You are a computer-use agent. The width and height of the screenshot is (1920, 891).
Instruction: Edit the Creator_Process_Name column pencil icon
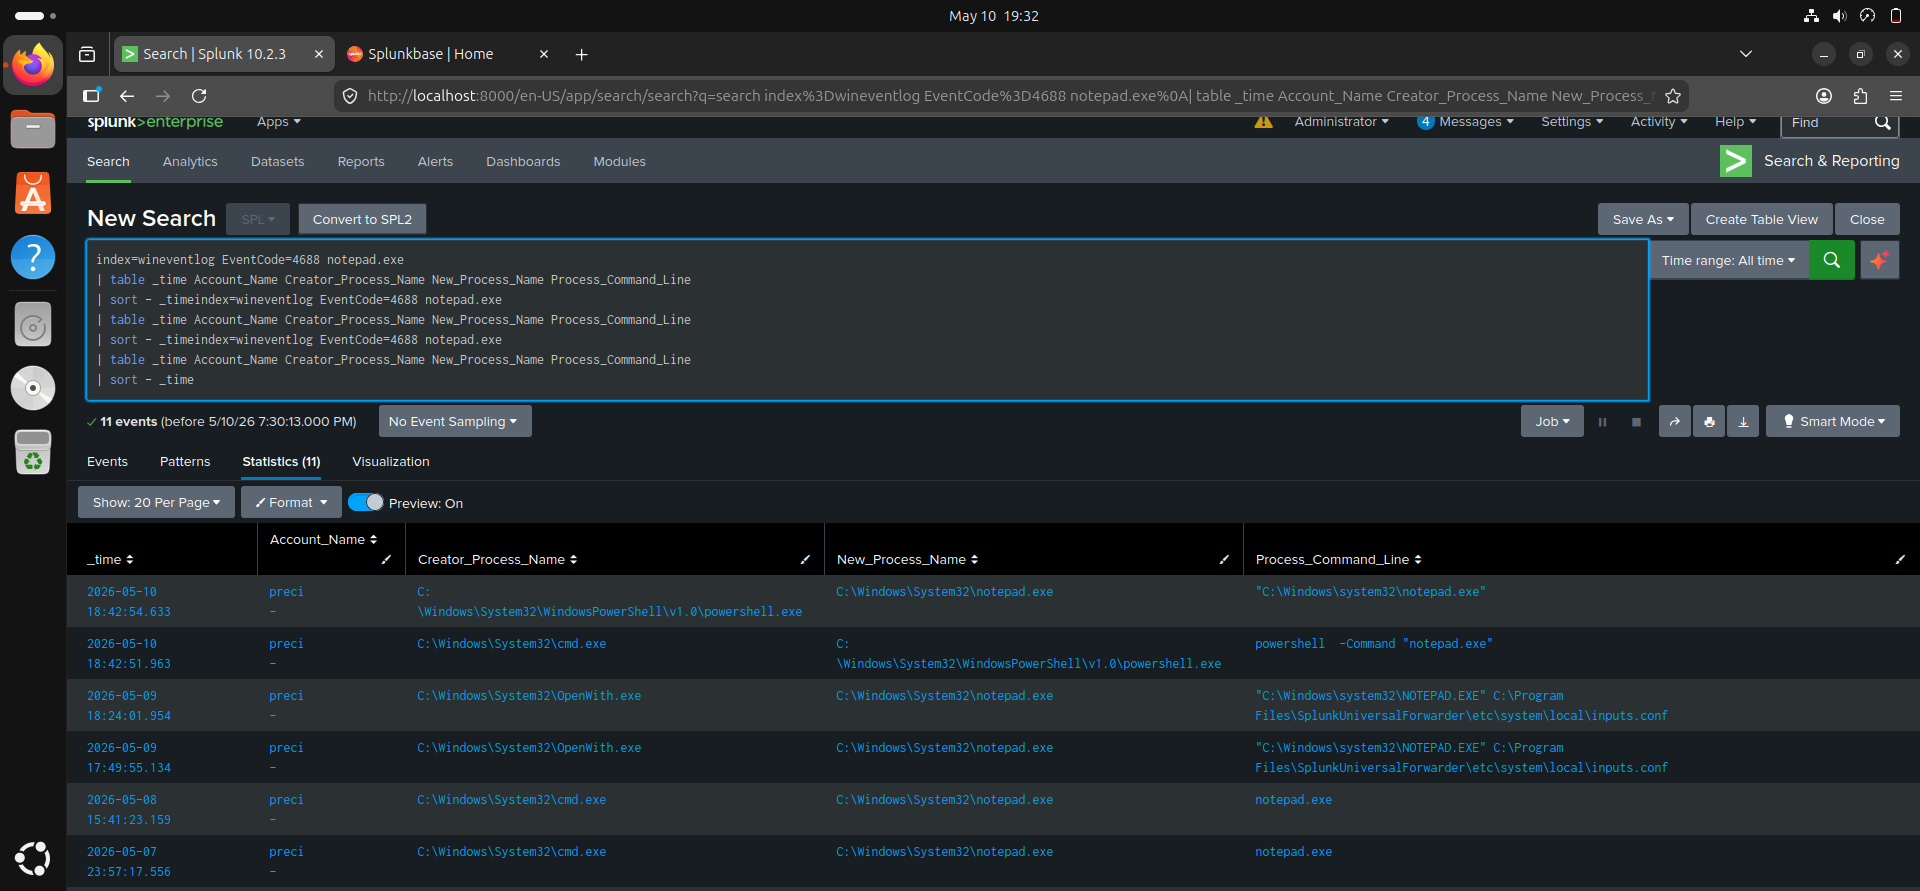click(805, 560)
